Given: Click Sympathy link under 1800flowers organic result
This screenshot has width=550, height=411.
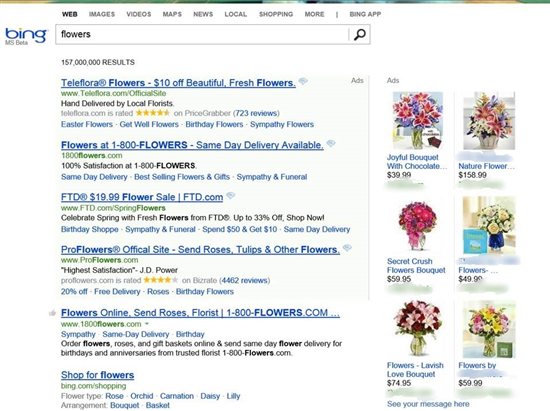Looking at the screenshot, I should tap(78, 334).
